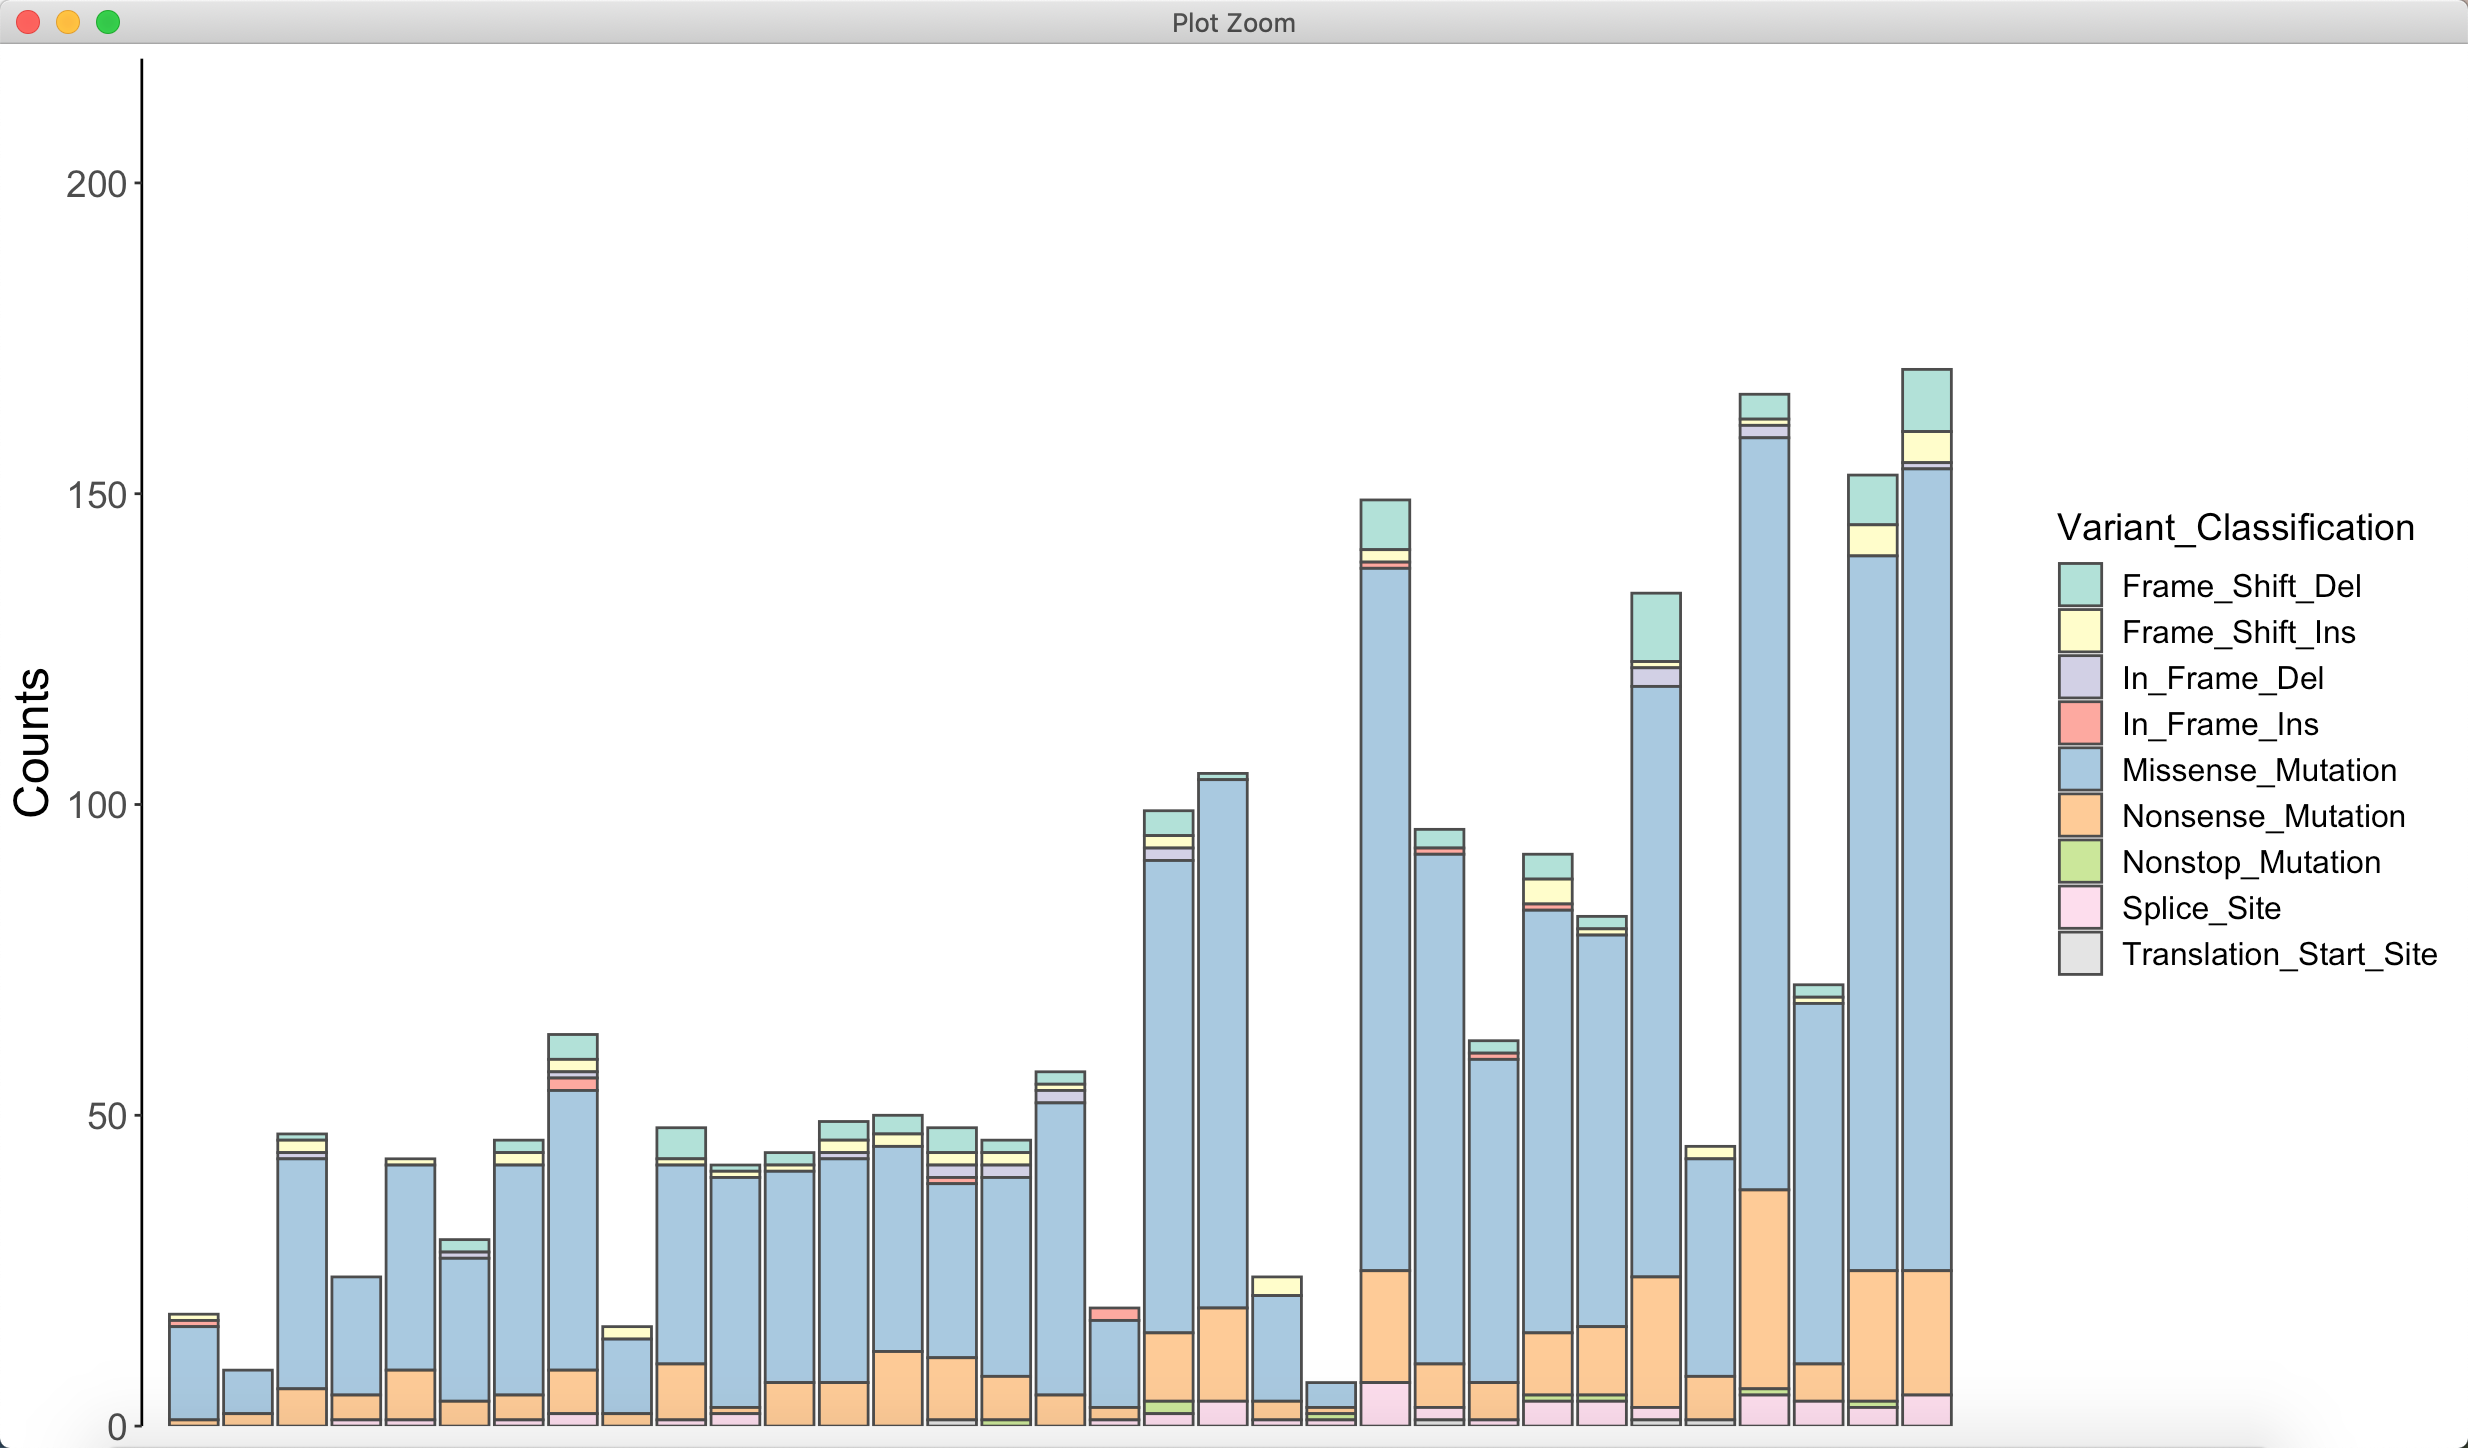Click the In_Frame_Del lavender legend swatch
This screenshot has width=2468, height=1448.
(x=2080, y=677)
